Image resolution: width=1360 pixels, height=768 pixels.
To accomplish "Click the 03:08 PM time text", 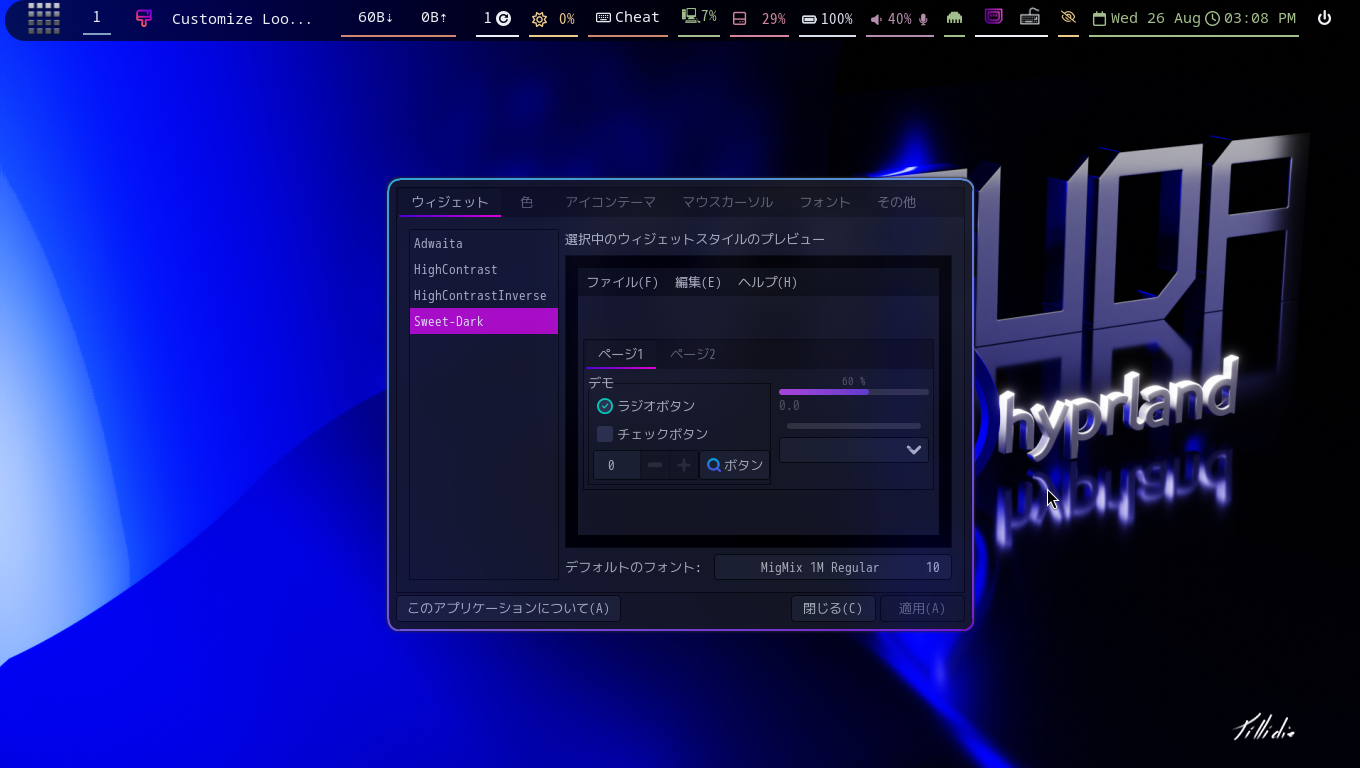I will coord(1259,18).
